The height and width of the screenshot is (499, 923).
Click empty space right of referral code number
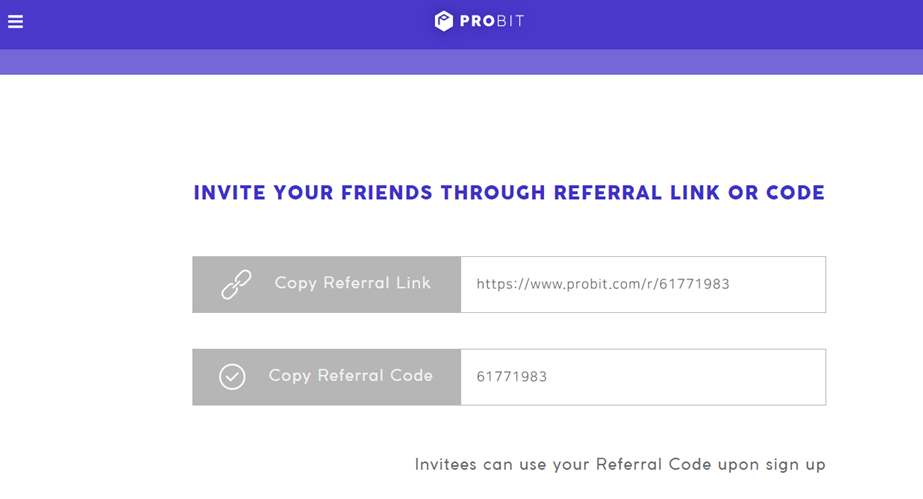pos(686,377)
